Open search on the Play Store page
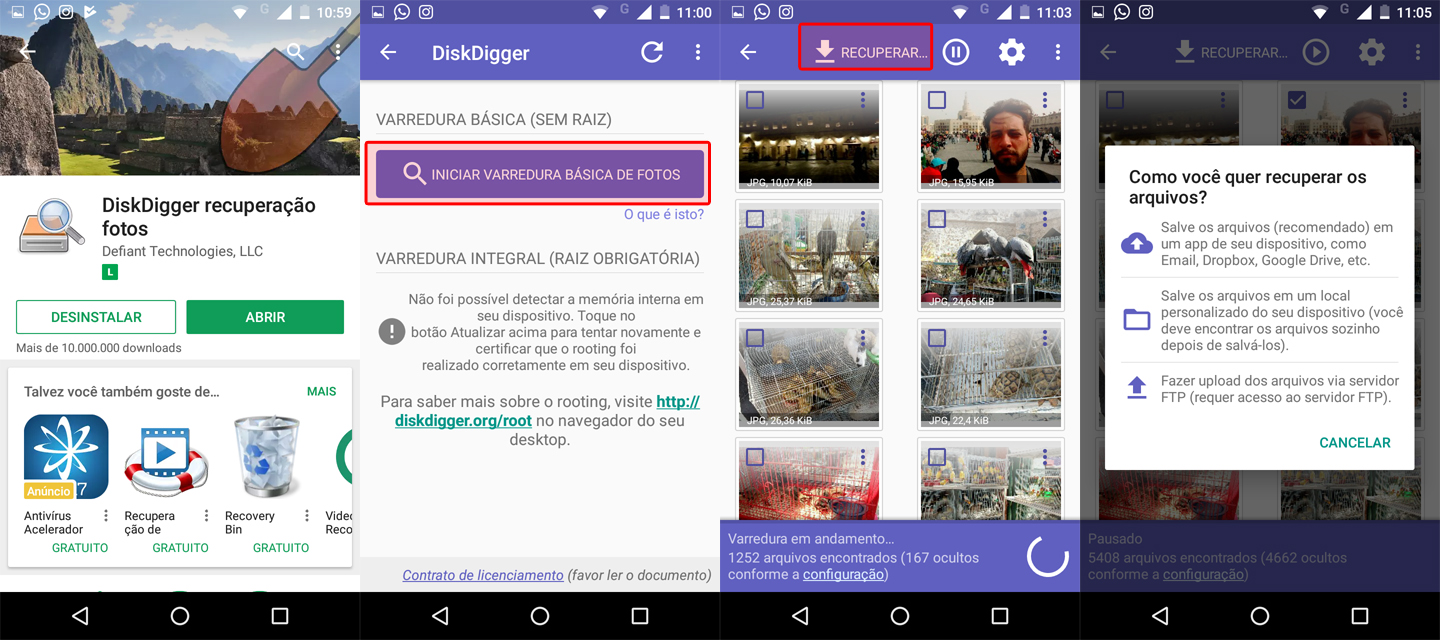 tap(295, 51)
